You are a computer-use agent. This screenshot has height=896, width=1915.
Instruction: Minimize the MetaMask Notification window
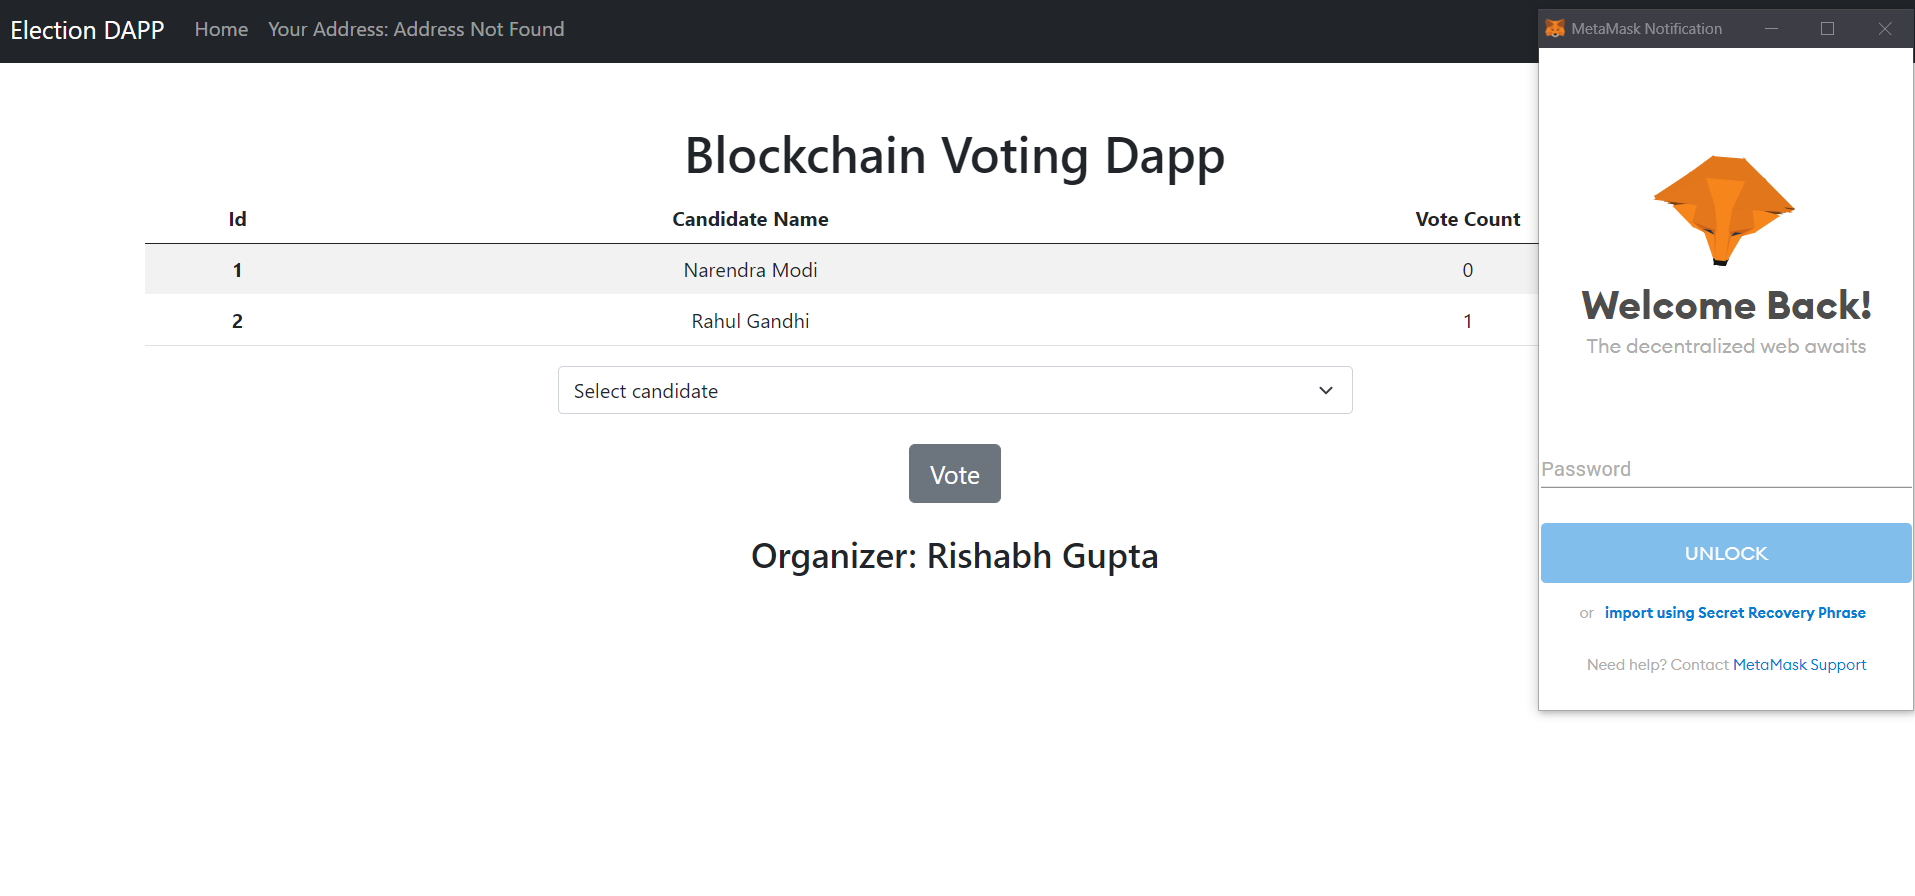coord(1771,29)
